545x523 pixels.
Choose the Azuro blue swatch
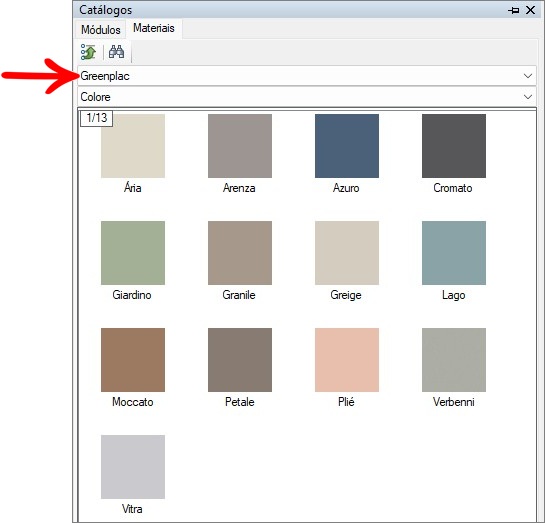coord(347,146)
